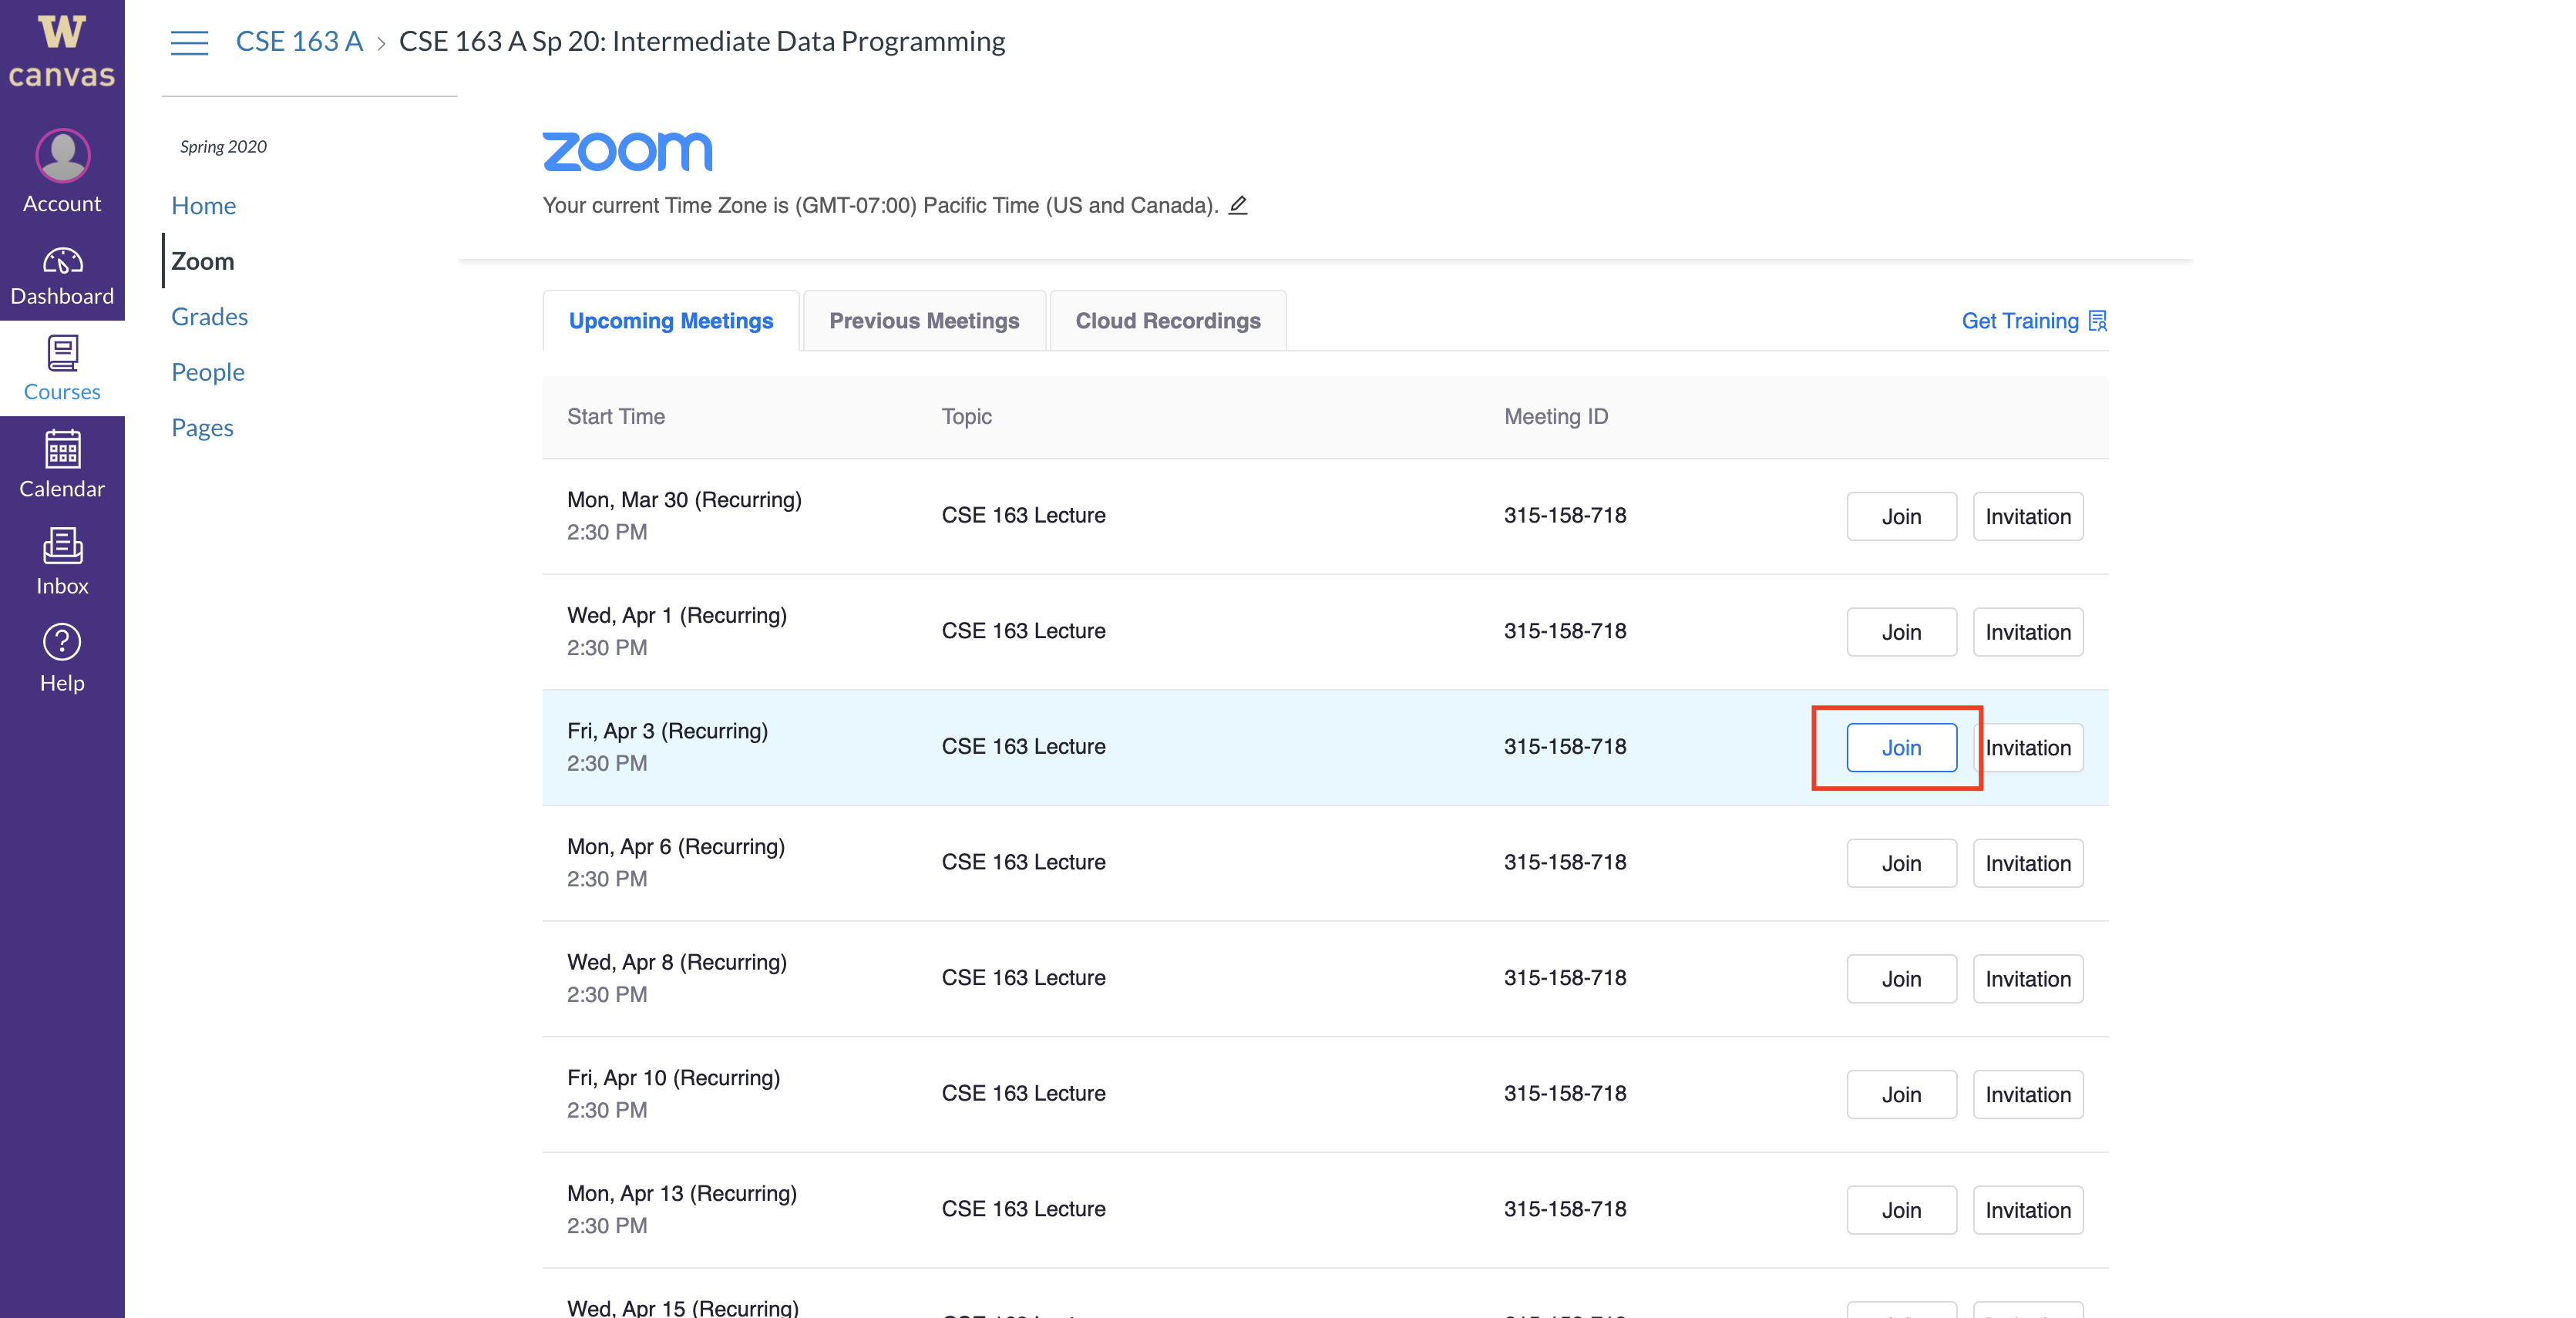Expand the Upcoming Meetings tab
The height and width of the screenshot is (1318, 2576).
[671, 319]
